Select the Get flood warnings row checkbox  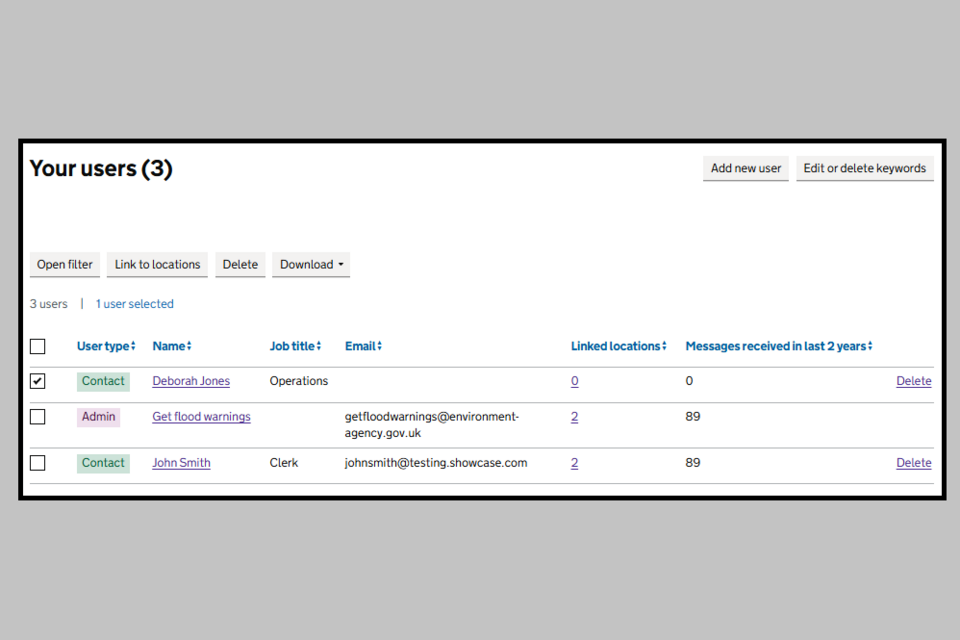pyautogui.click(x=38, y=417)
